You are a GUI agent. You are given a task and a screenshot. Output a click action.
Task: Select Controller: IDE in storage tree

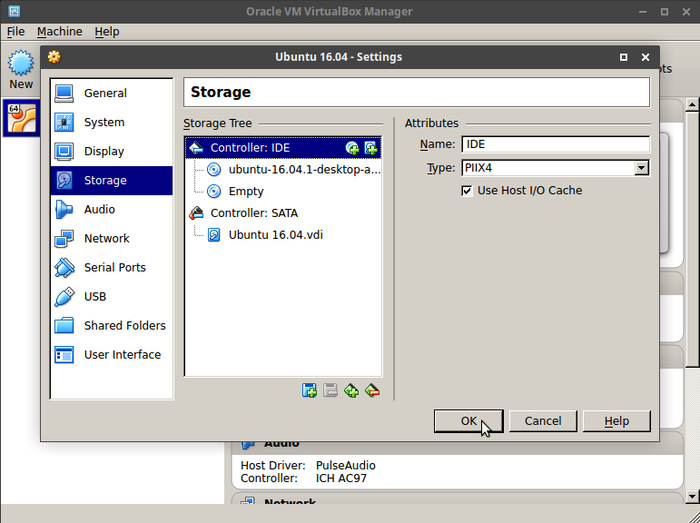[x=283, y=148]
